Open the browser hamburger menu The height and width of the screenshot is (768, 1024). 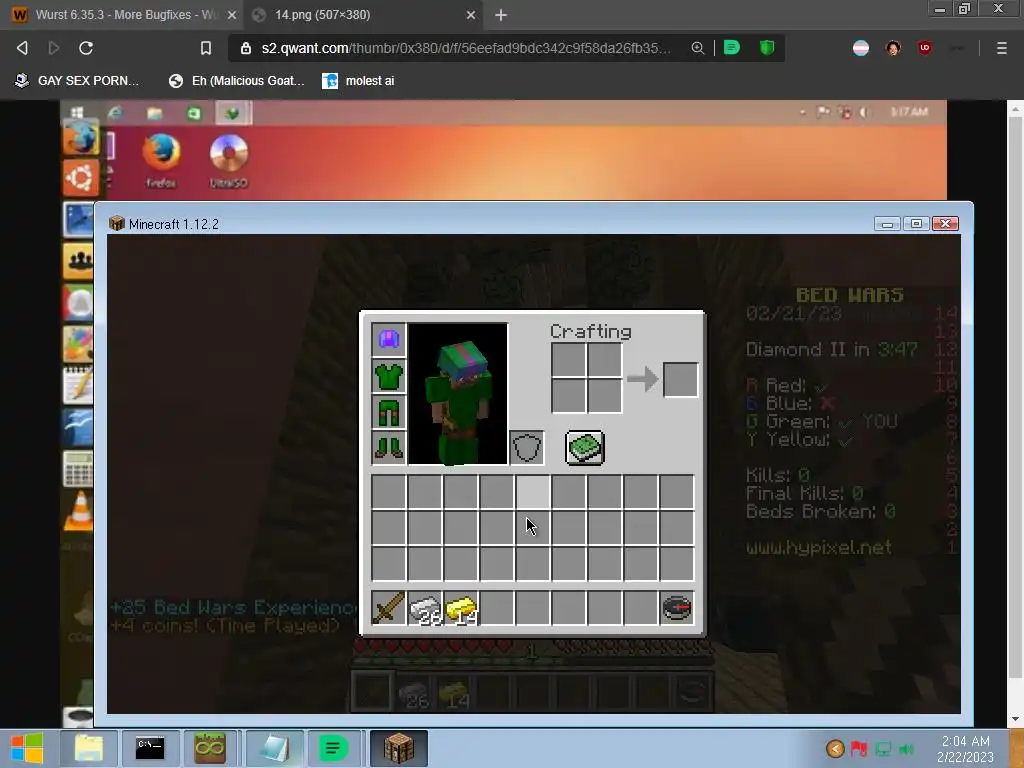(x=1001, y=48)
